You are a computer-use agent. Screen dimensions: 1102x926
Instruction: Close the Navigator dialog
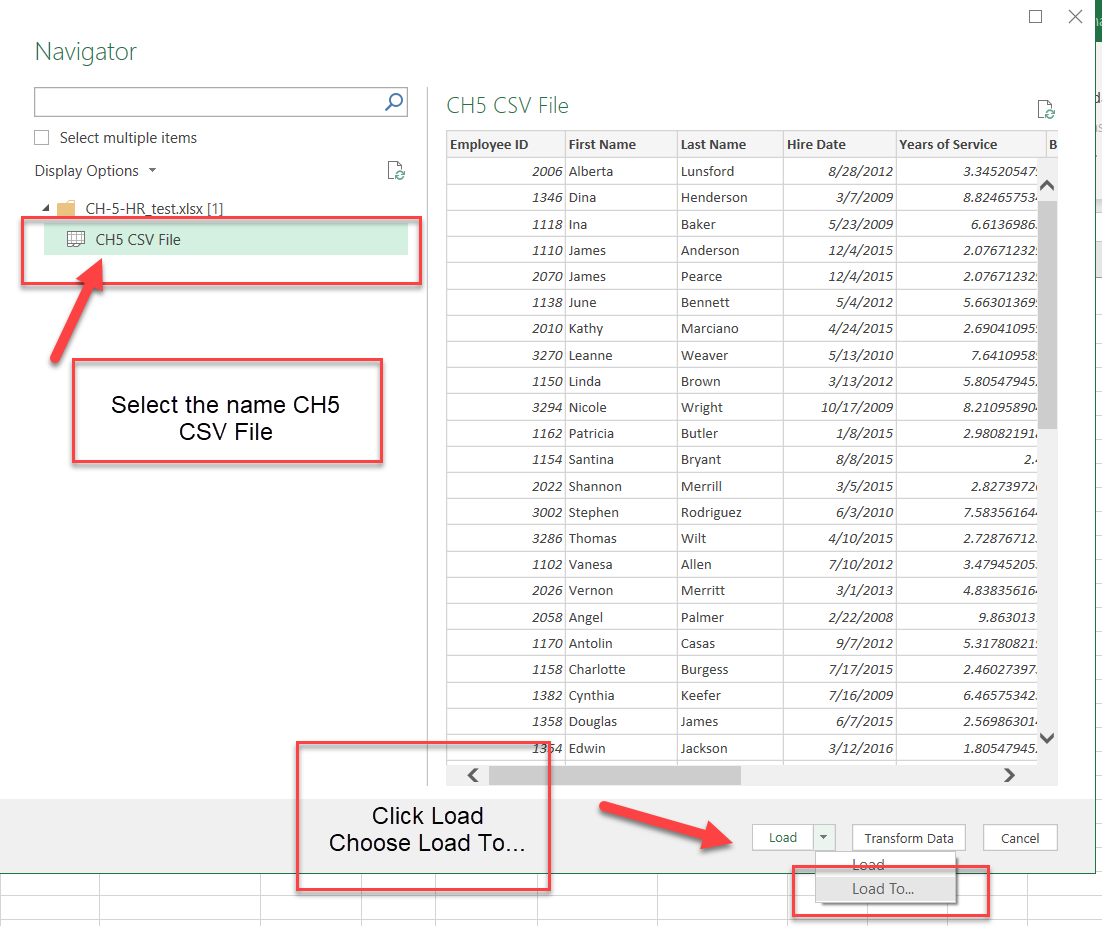1075,16
